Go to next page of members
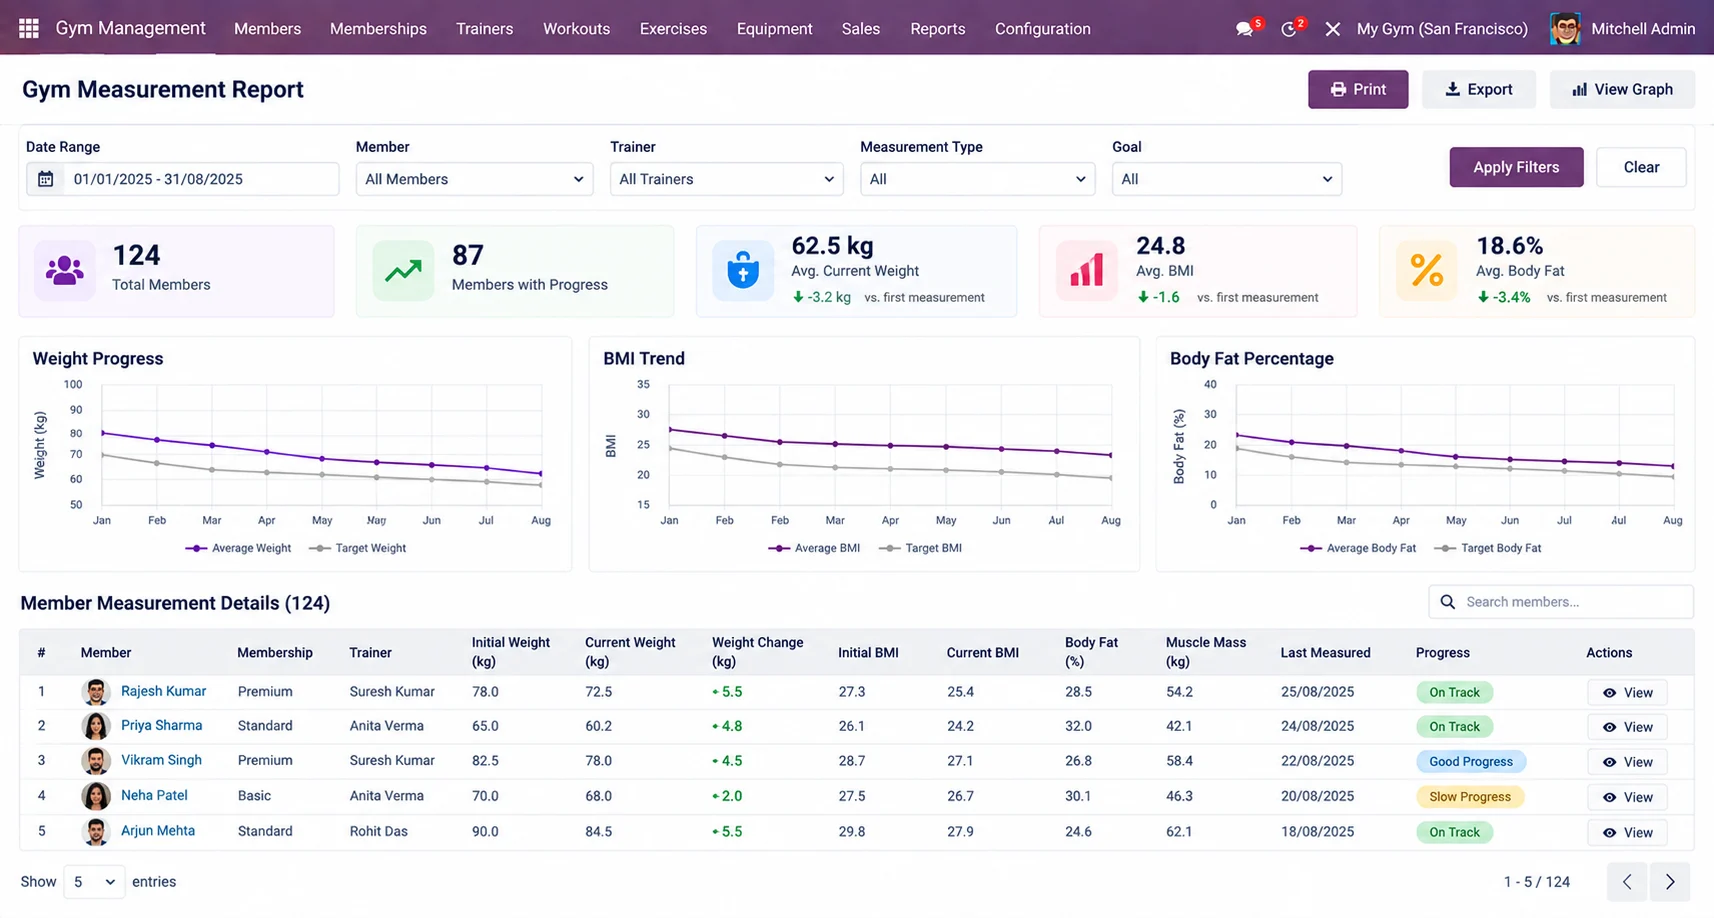Screen dimensions: 1714x918 pos(1670,882)
